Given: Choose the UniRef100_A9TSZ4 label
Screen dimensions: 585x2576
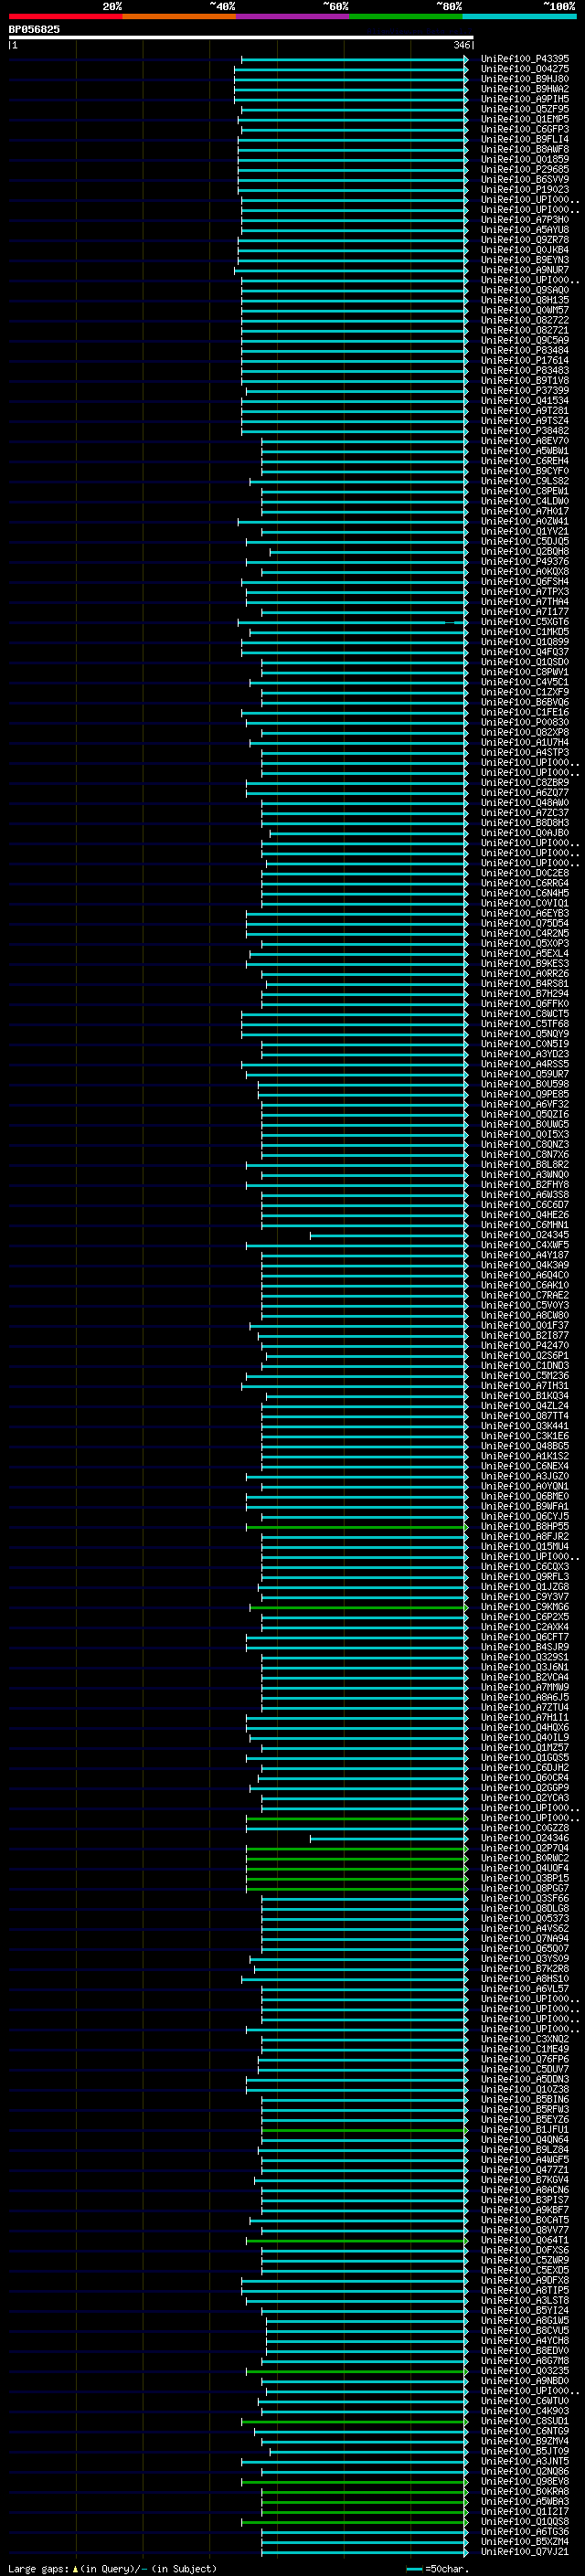Looking at the screenshot, I should [524, 421].
